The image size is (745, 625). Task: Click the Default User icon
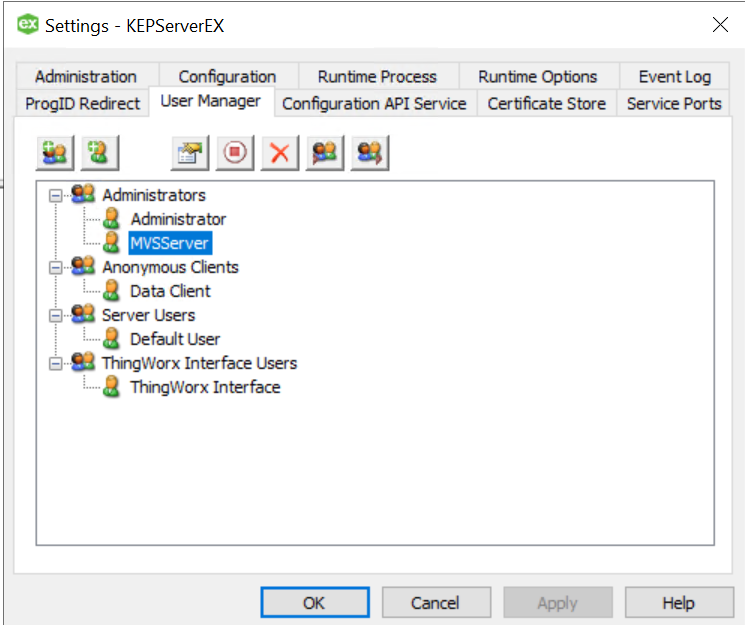[111, 338]
